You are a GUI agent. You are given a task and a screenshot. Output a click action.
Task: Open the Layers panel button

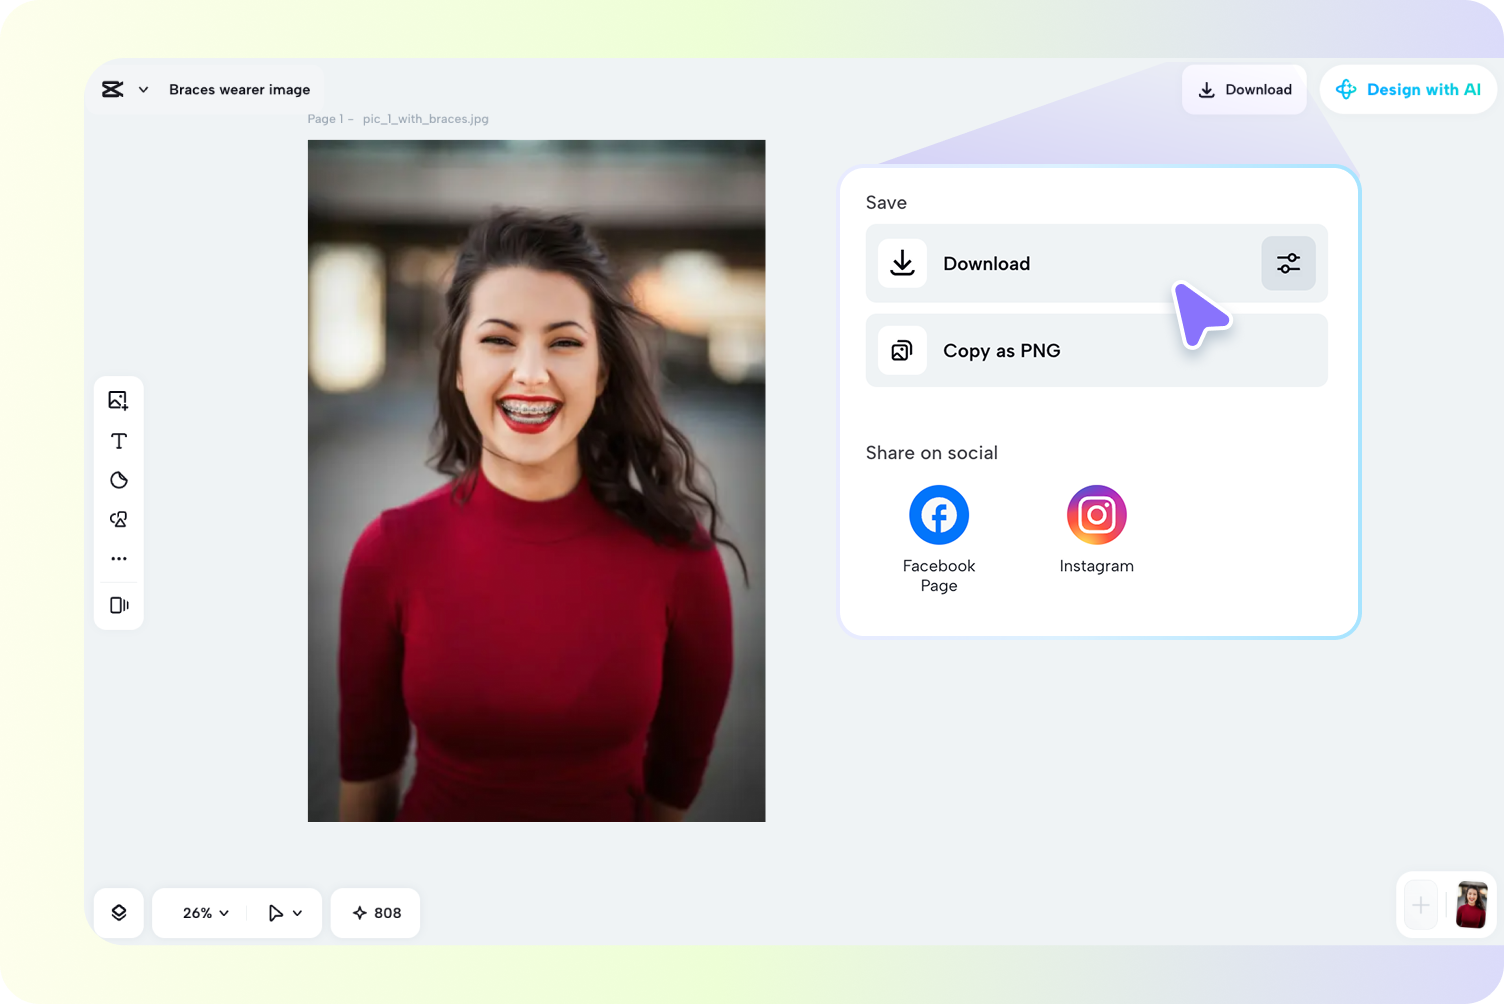(x=119, y=913)
